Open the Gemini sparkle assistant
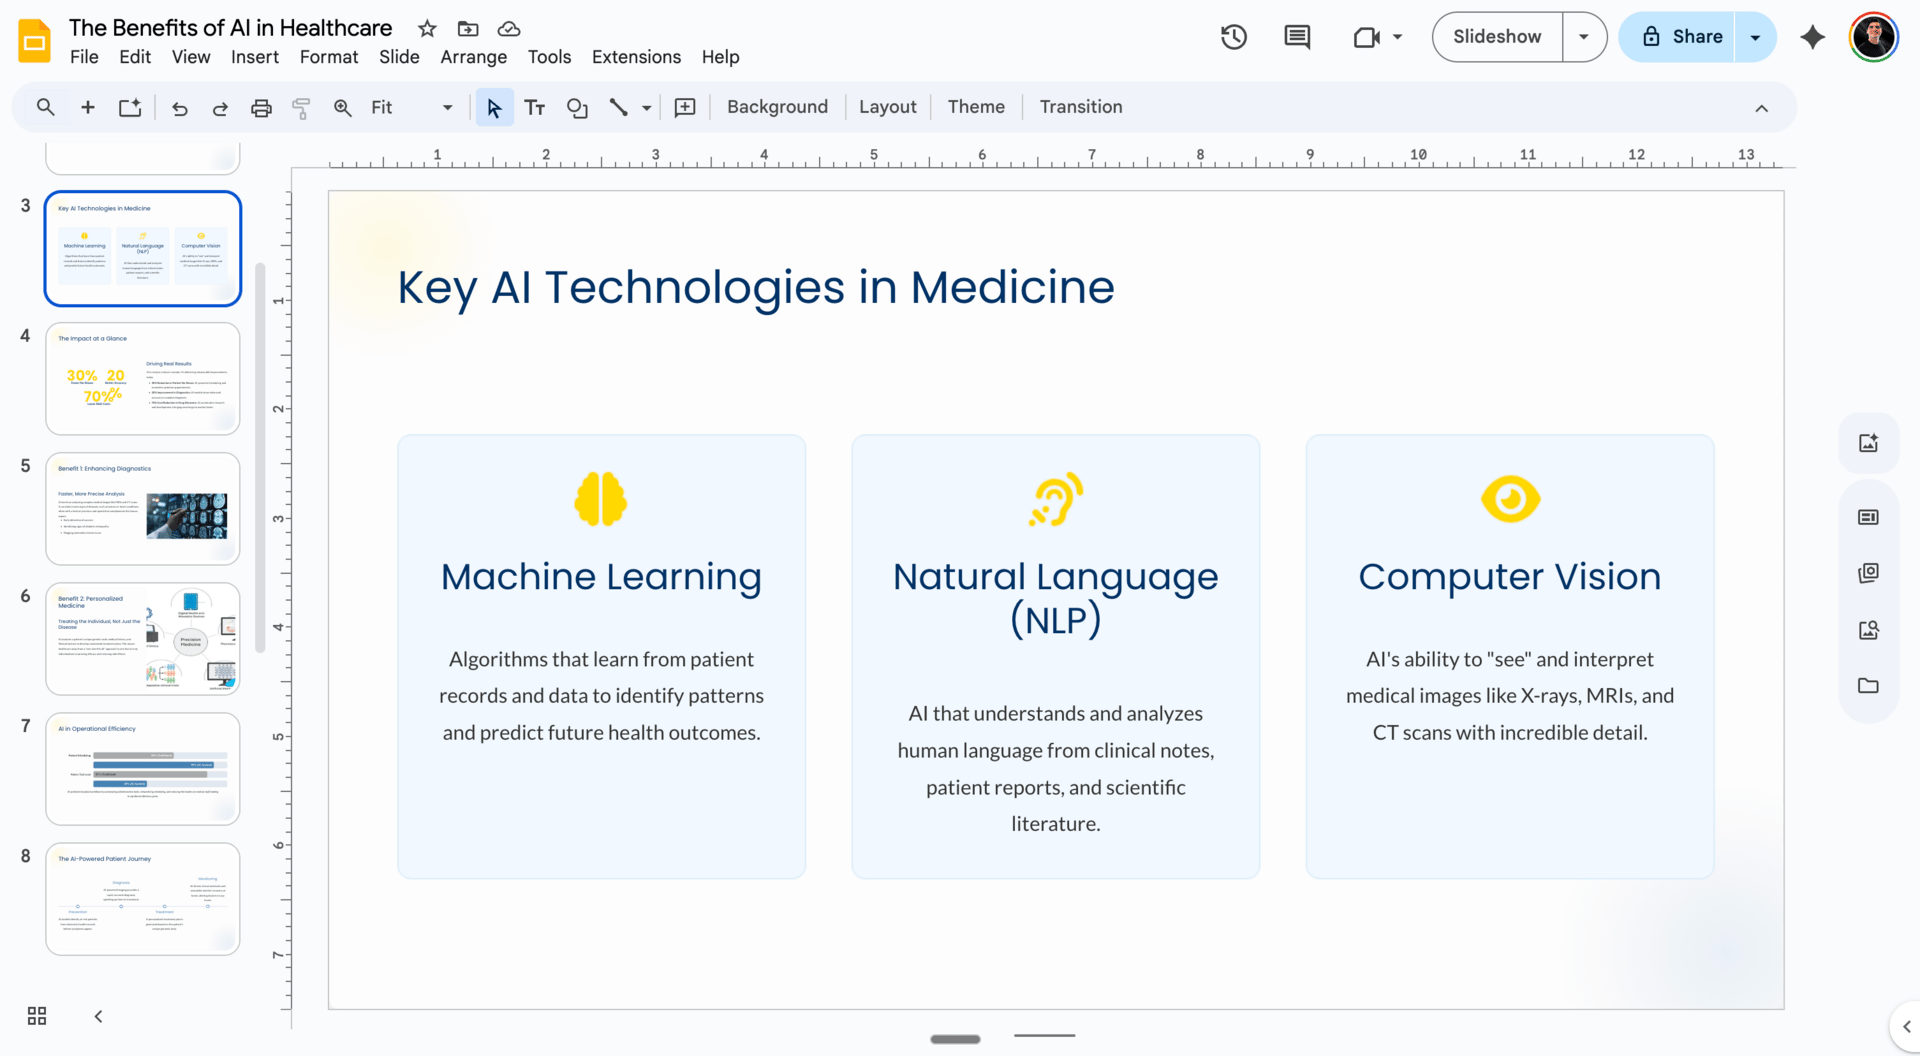Viewport: 1920px width, 1056px height. tap(1812, 37)
